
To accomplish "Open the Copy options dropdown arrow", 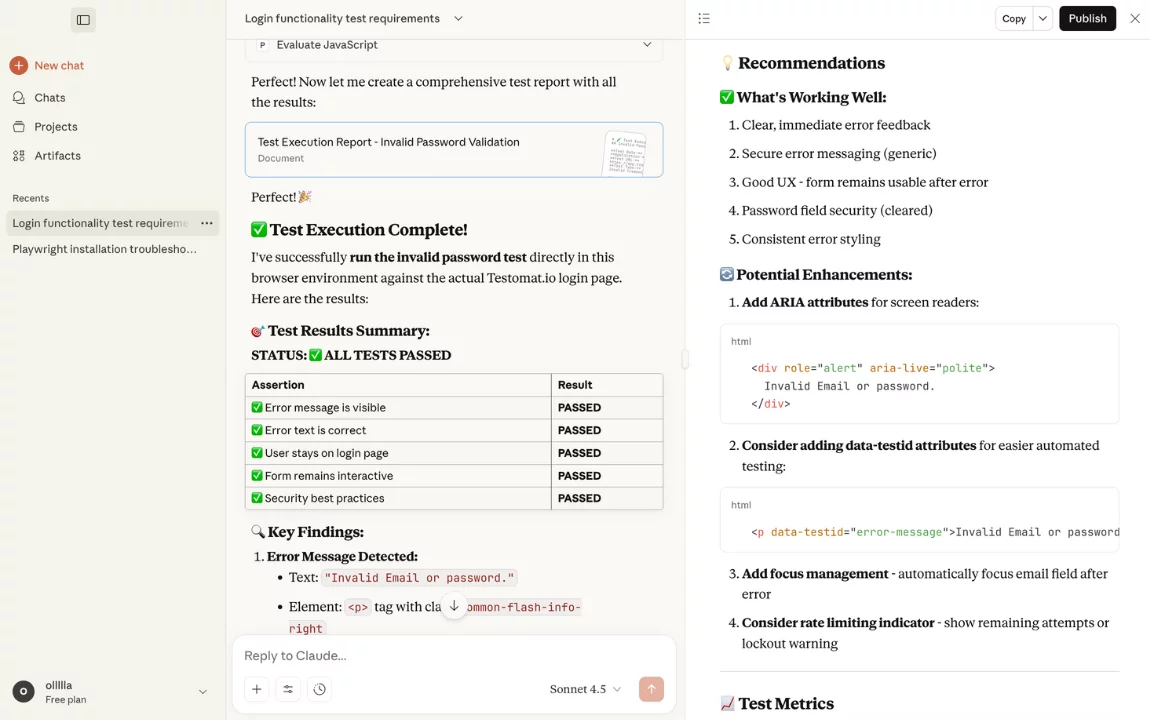I will [1042, 19].
